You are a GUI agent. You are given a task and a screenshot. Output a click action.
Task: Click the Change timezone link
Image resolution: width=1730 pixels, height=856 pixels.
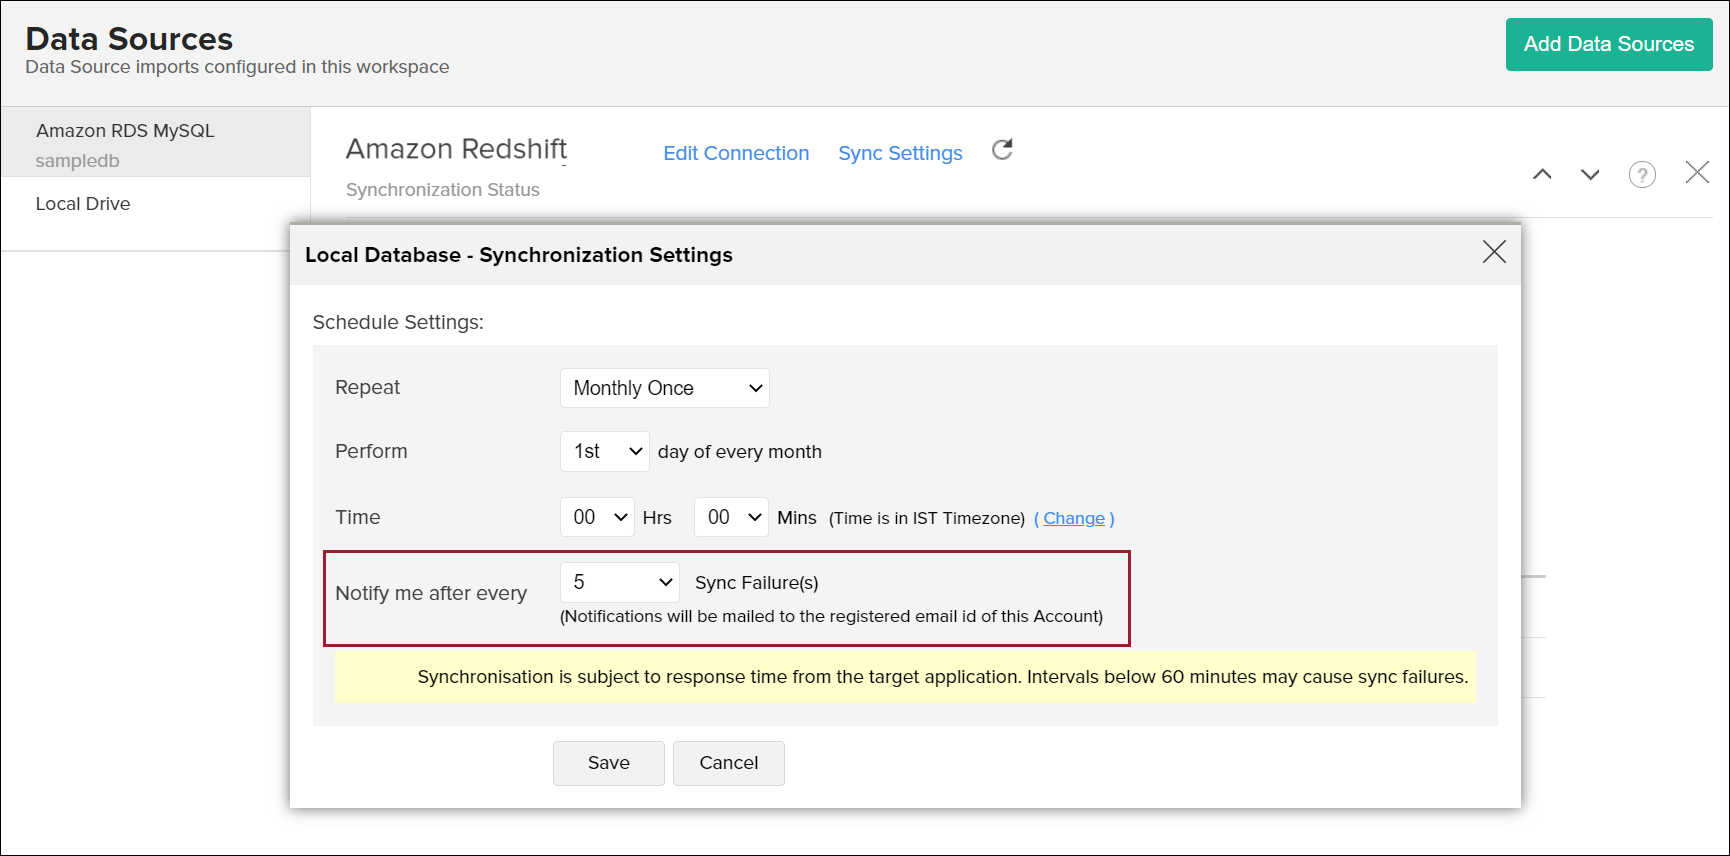click(x=1074, y=518)
